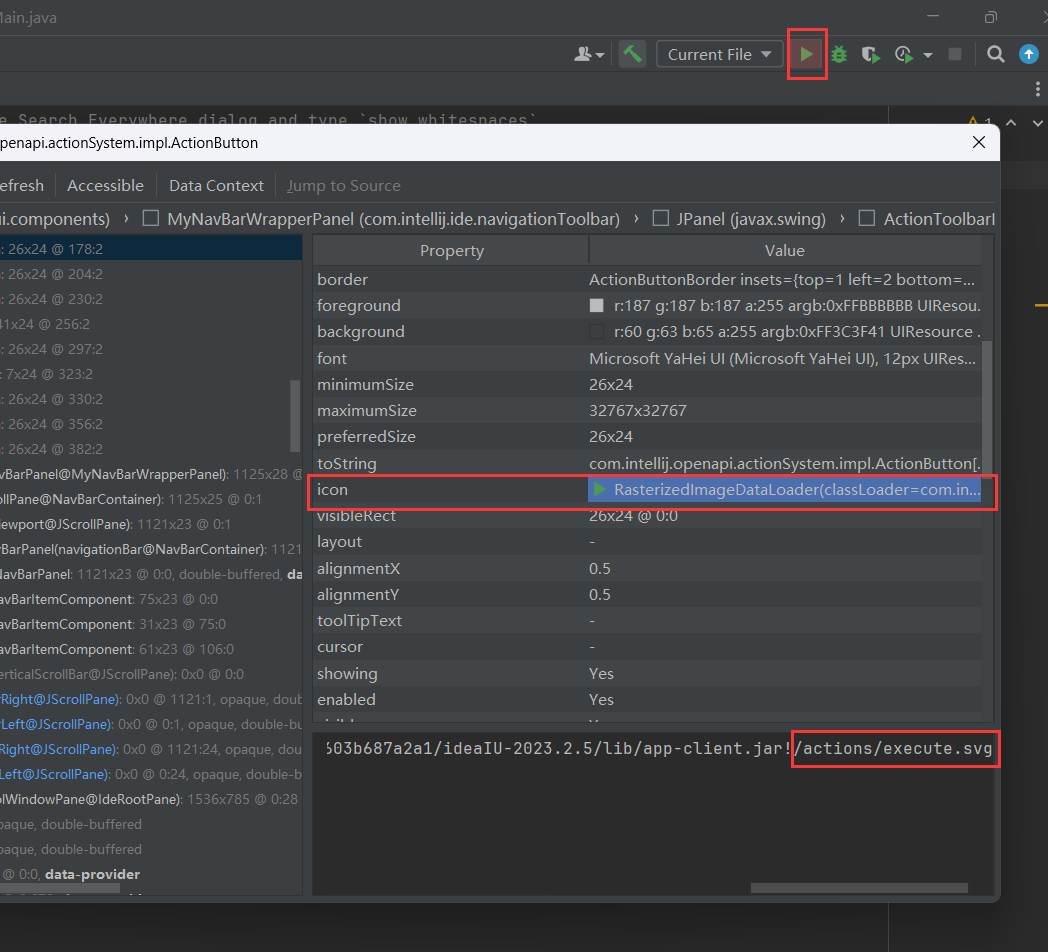
Task: Select the toolTipText property row
Action: click(647, 620)
